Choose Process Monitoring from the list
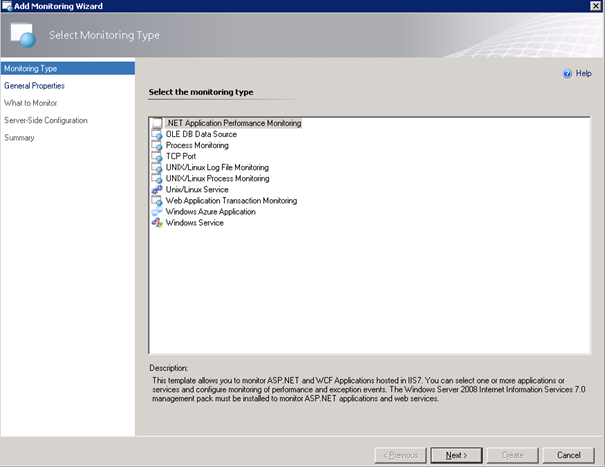 coord(197,146)
